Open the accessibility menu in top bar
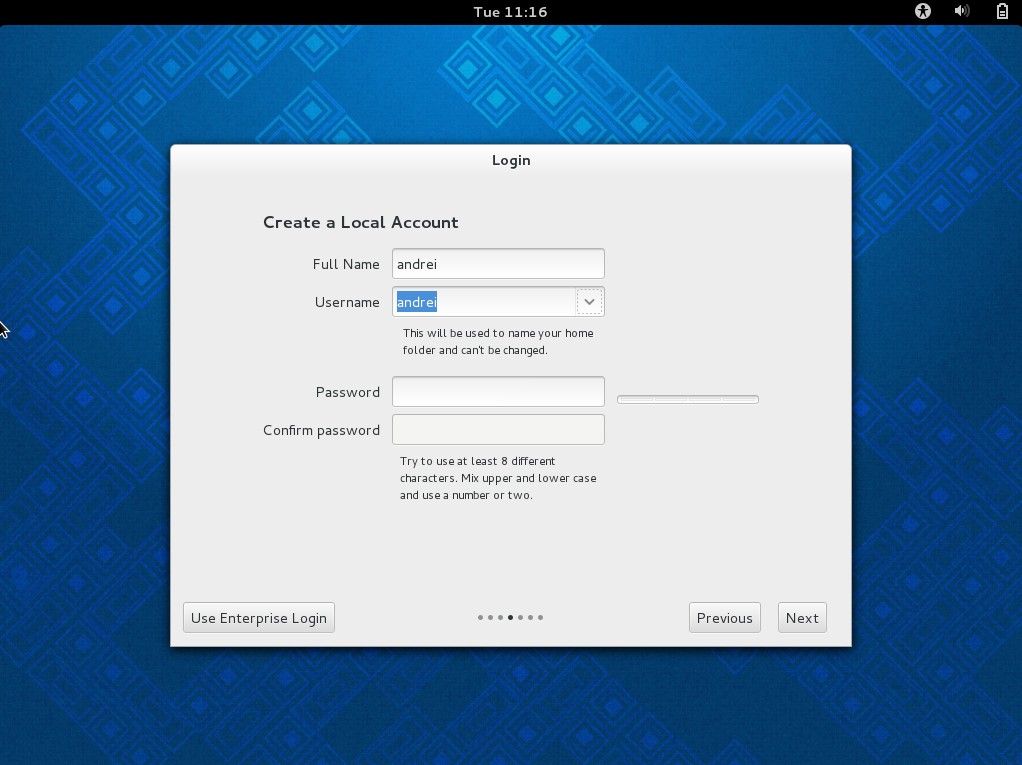Viewport: 1022px width, 765px height. click(921, 12)
